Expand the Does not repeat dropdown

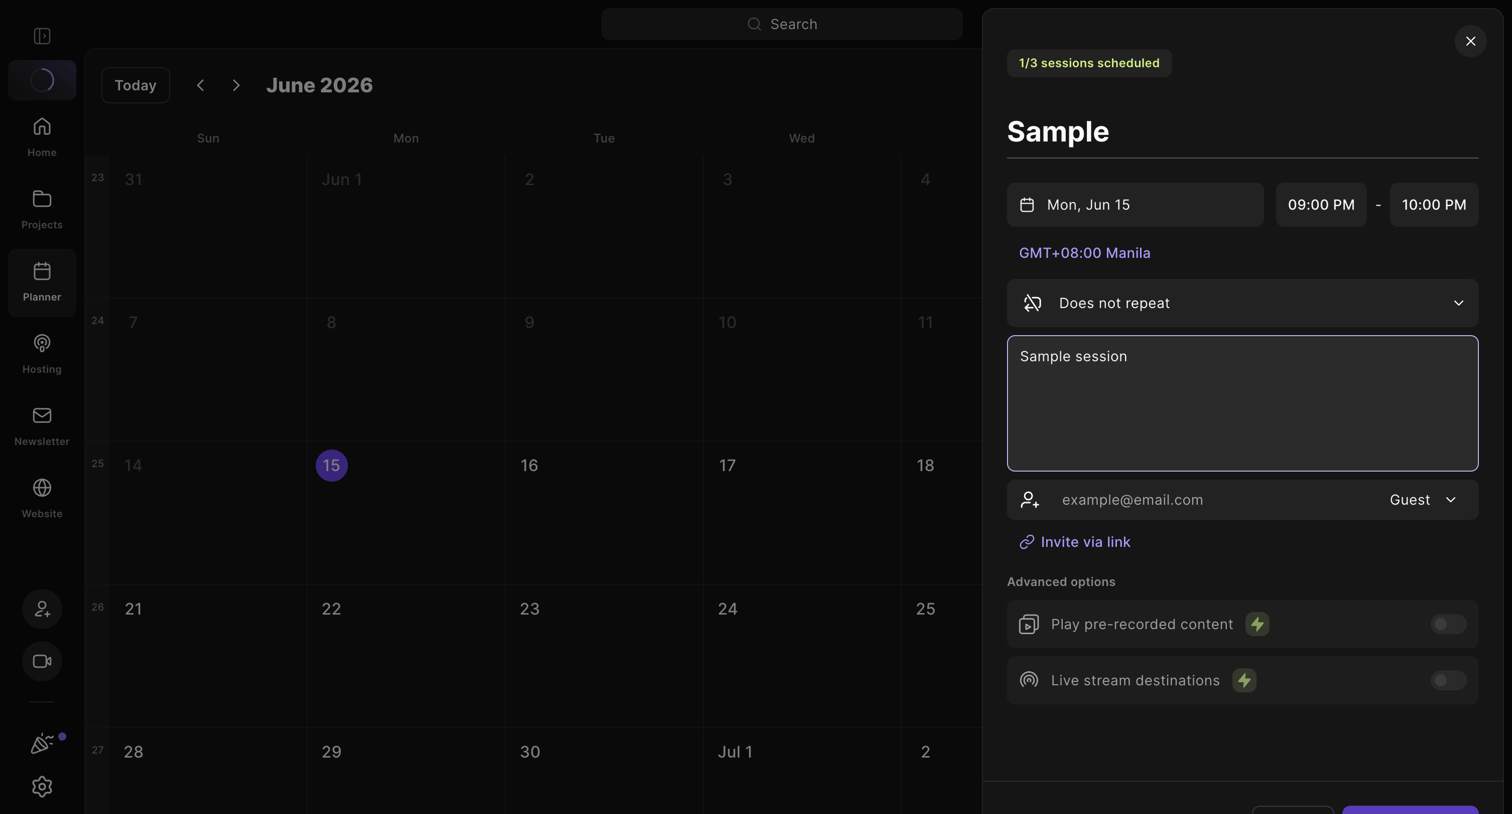1242,303
